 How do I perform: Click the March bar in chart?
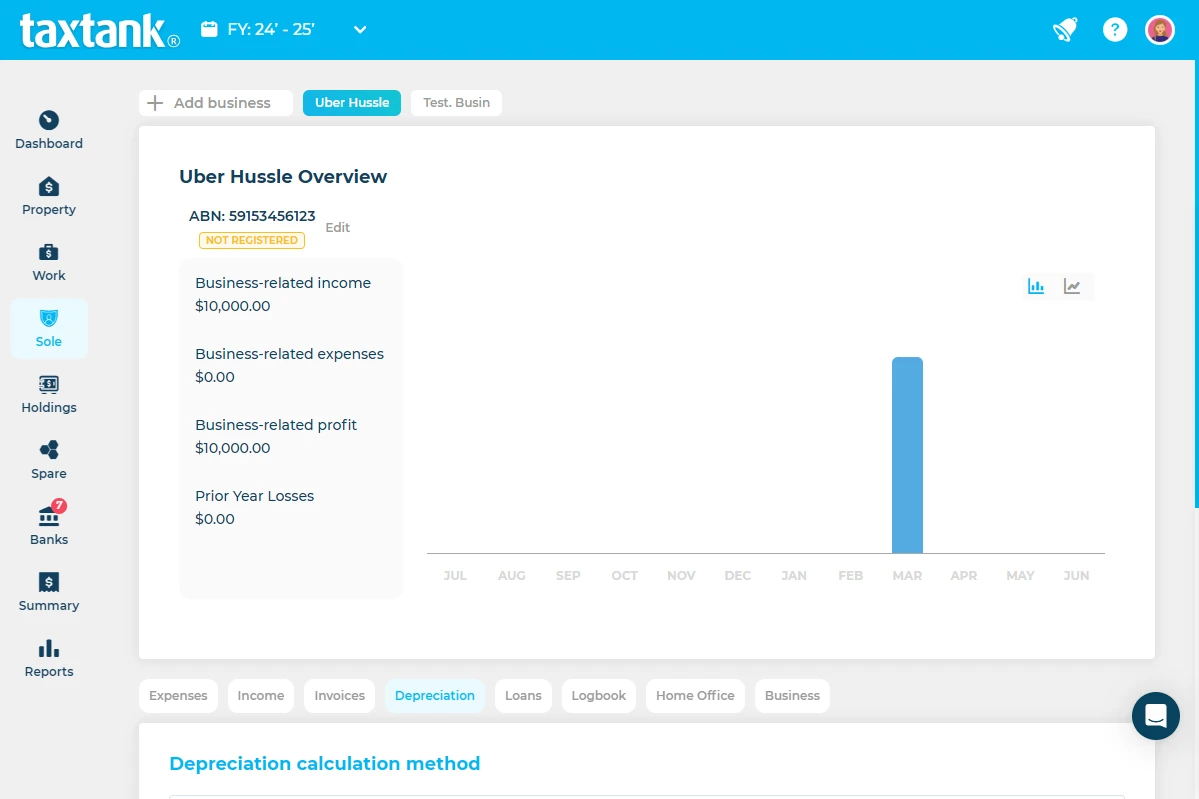[x=907, y=455]
